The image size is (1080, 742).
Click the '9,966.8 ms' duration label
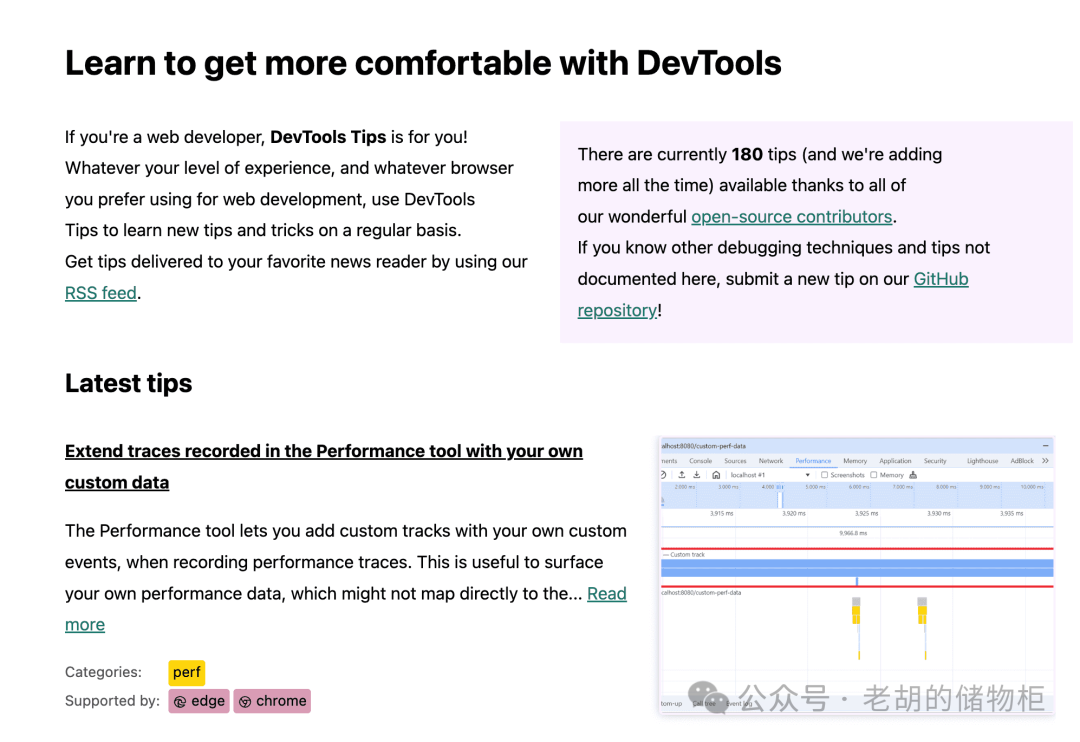point(853,533)
